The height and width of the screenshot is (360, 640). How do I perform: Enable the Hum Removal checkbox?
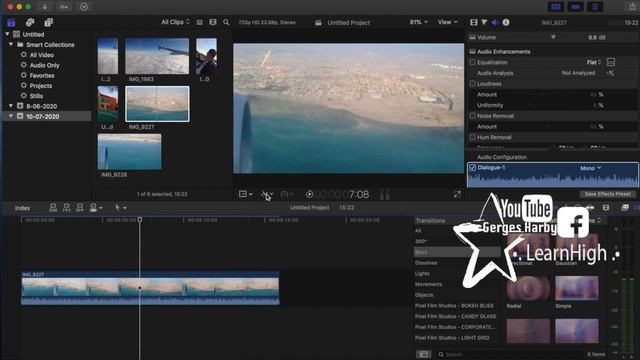point(473,137)
